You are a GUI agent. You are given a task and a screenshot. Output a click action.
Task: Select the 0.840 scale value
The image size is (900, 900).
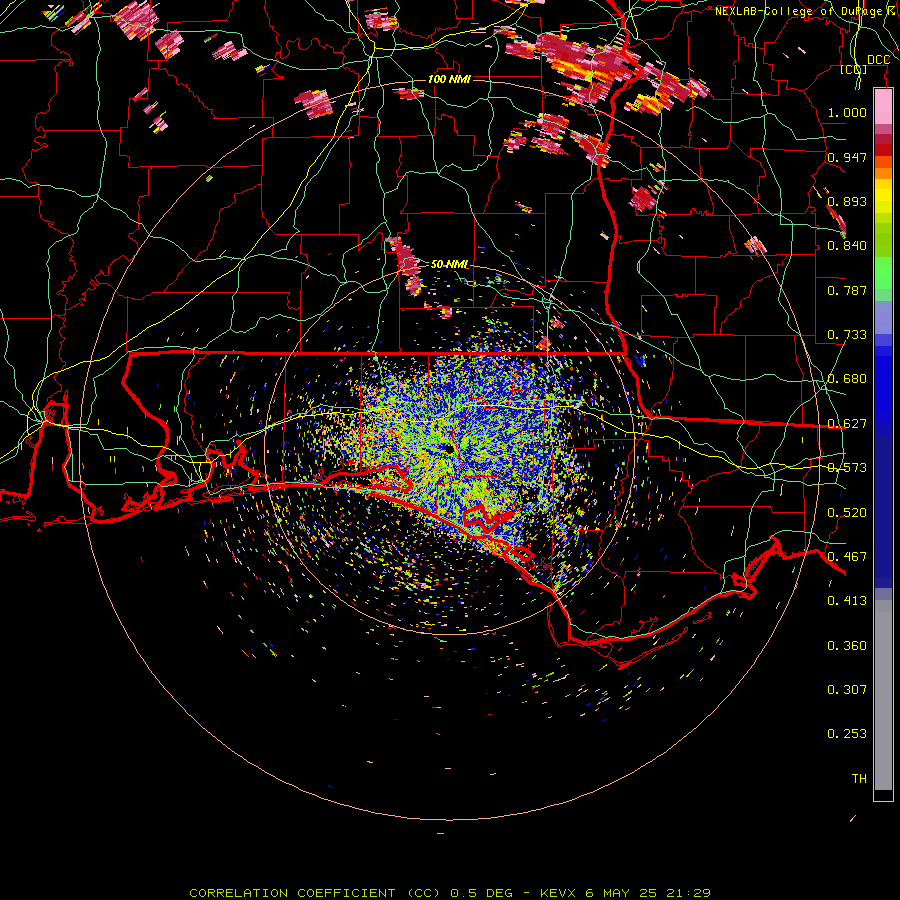(847, 246)
